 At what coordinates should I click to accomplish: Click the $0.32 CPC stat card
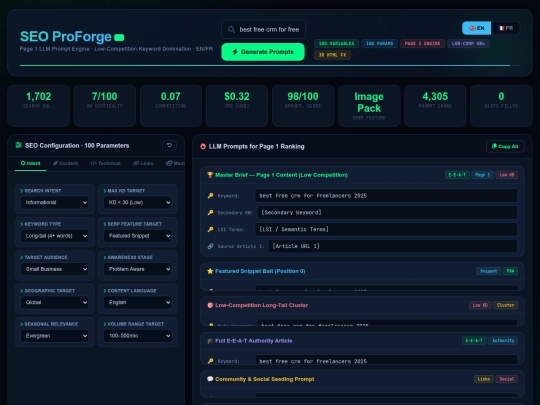point(237,106)
